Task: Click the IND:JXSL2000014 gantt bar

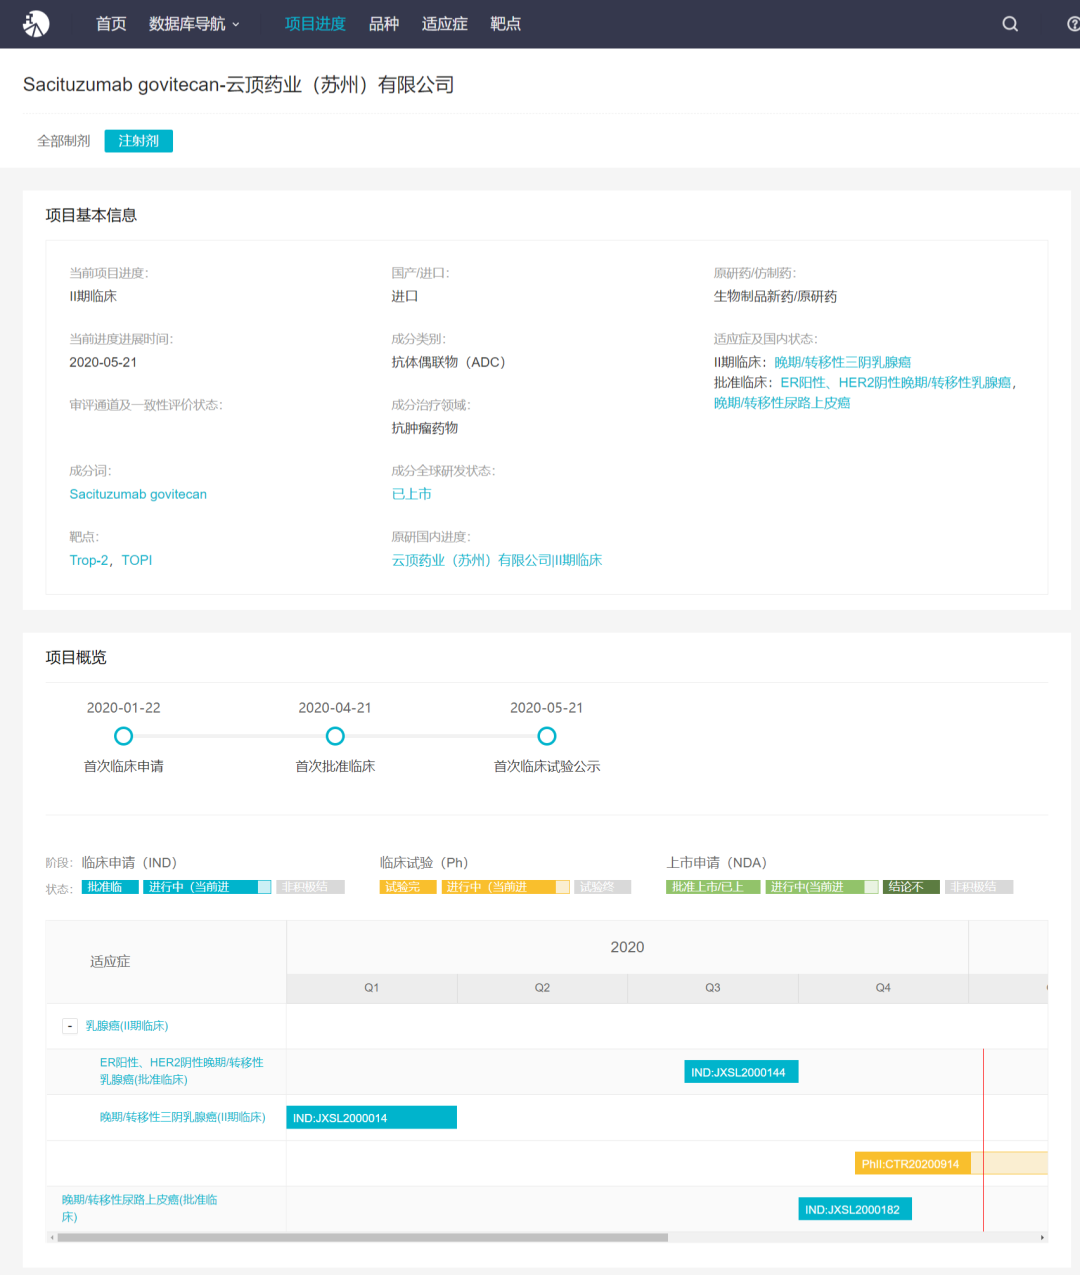Action: click(372, 1118)
